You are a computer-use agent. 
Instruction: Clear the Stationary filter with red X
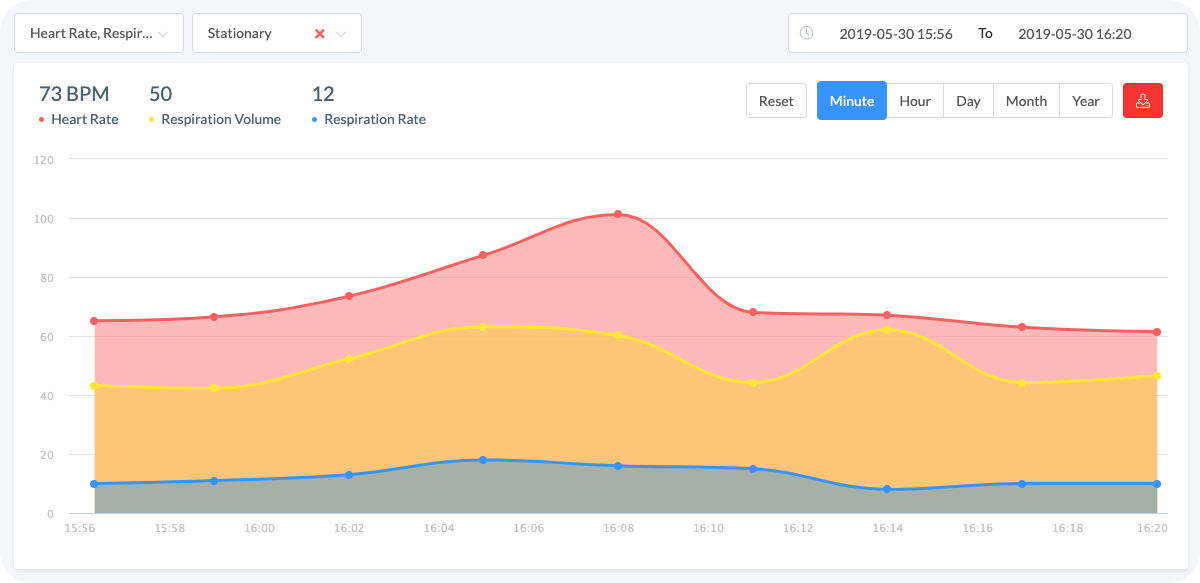click(x=320, y=33)
